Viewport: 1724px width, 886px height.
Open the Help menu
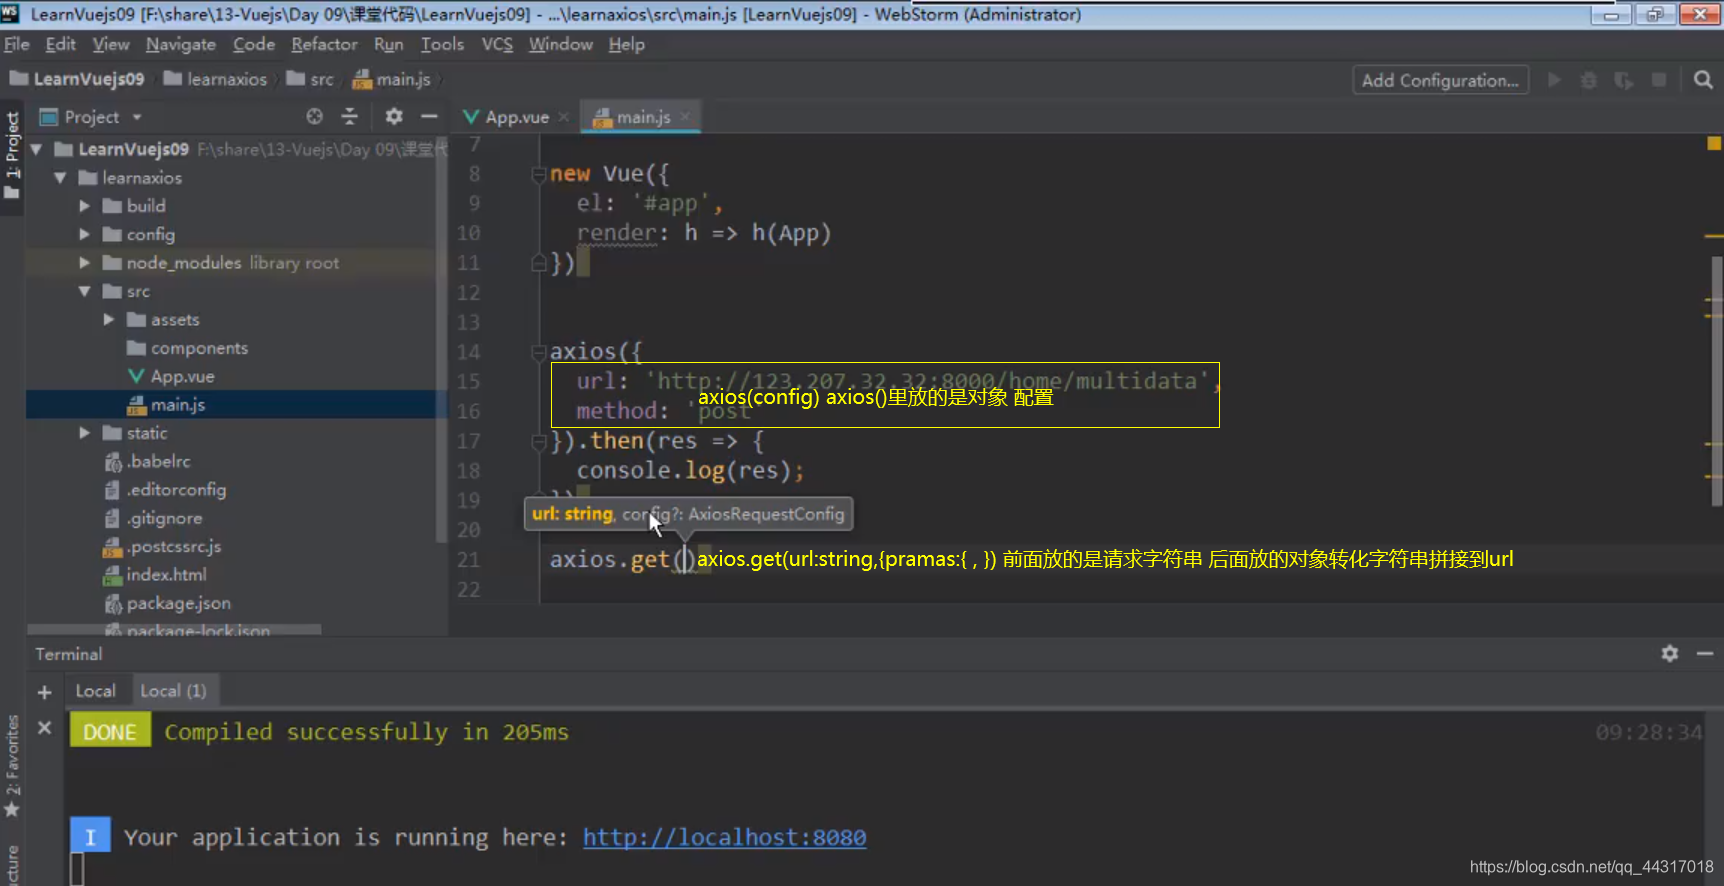626,44
